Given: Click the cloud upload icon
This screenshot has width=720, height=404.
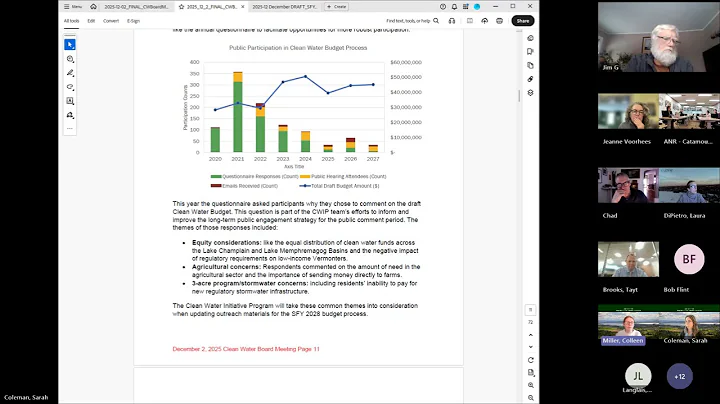Looking at the screenshot, I should point(484,21).
